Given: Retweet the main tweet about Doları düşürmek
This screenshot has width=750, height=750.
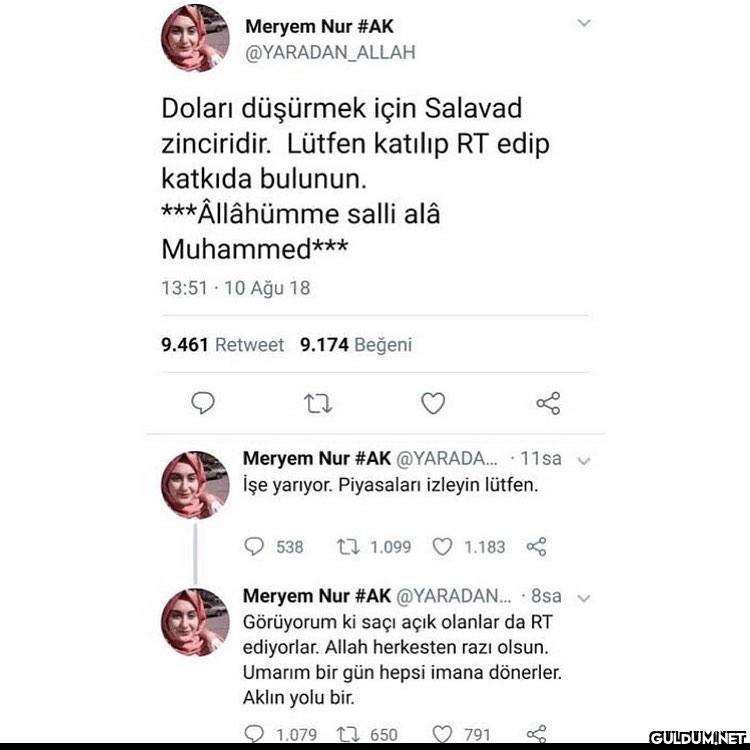Looking at the screenshot, I should [x=318, y=403].
